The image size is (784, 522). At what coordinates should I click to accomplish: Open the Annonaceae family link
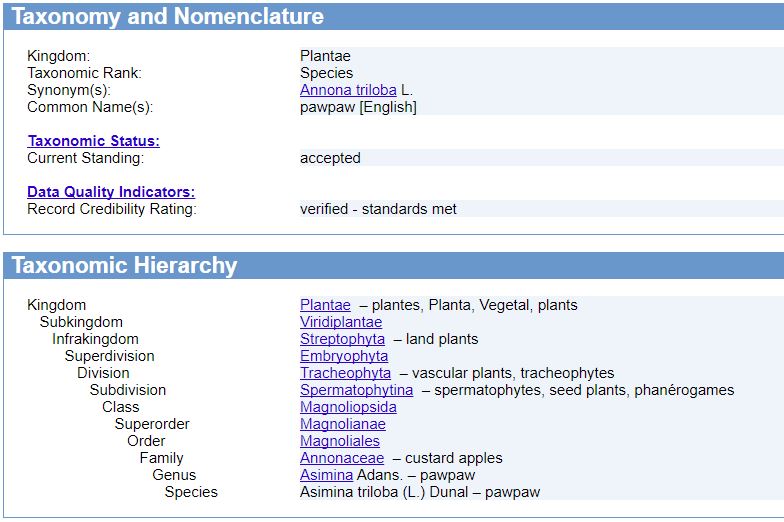[342, 458]
